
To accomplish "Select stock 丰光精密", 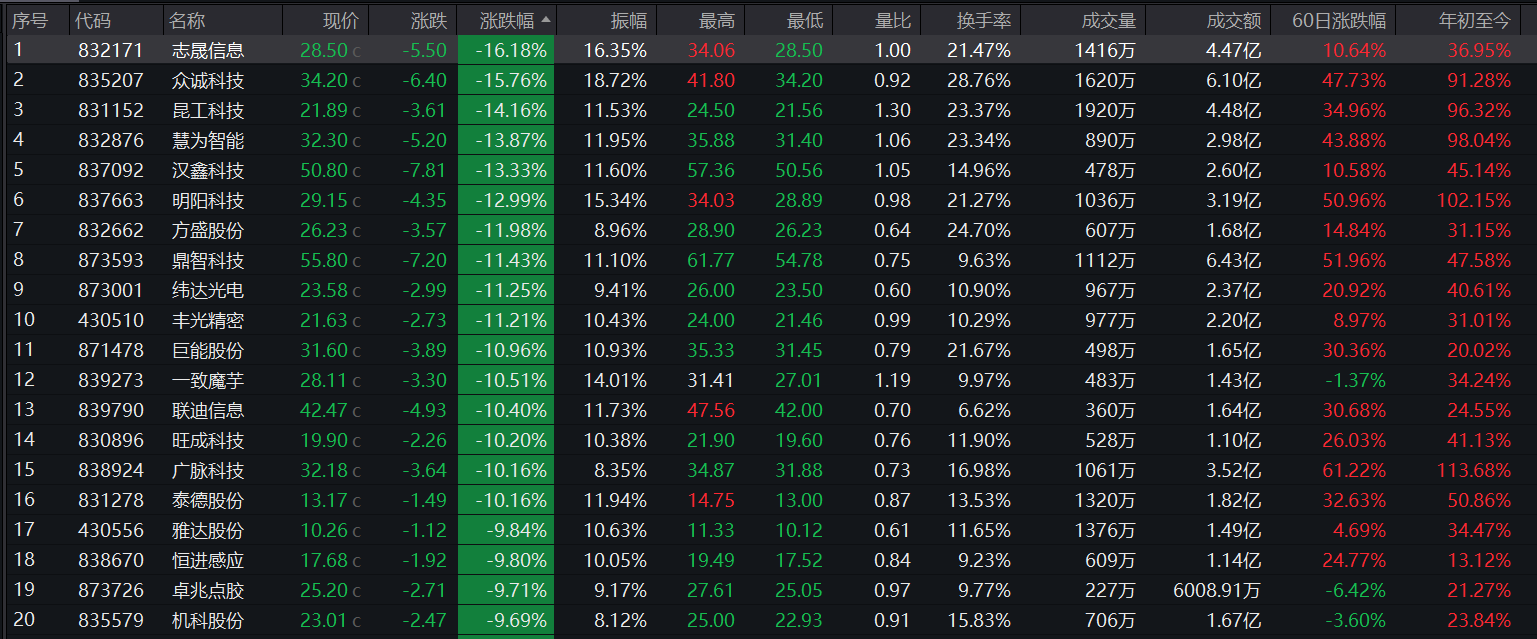I will [208, 320].
